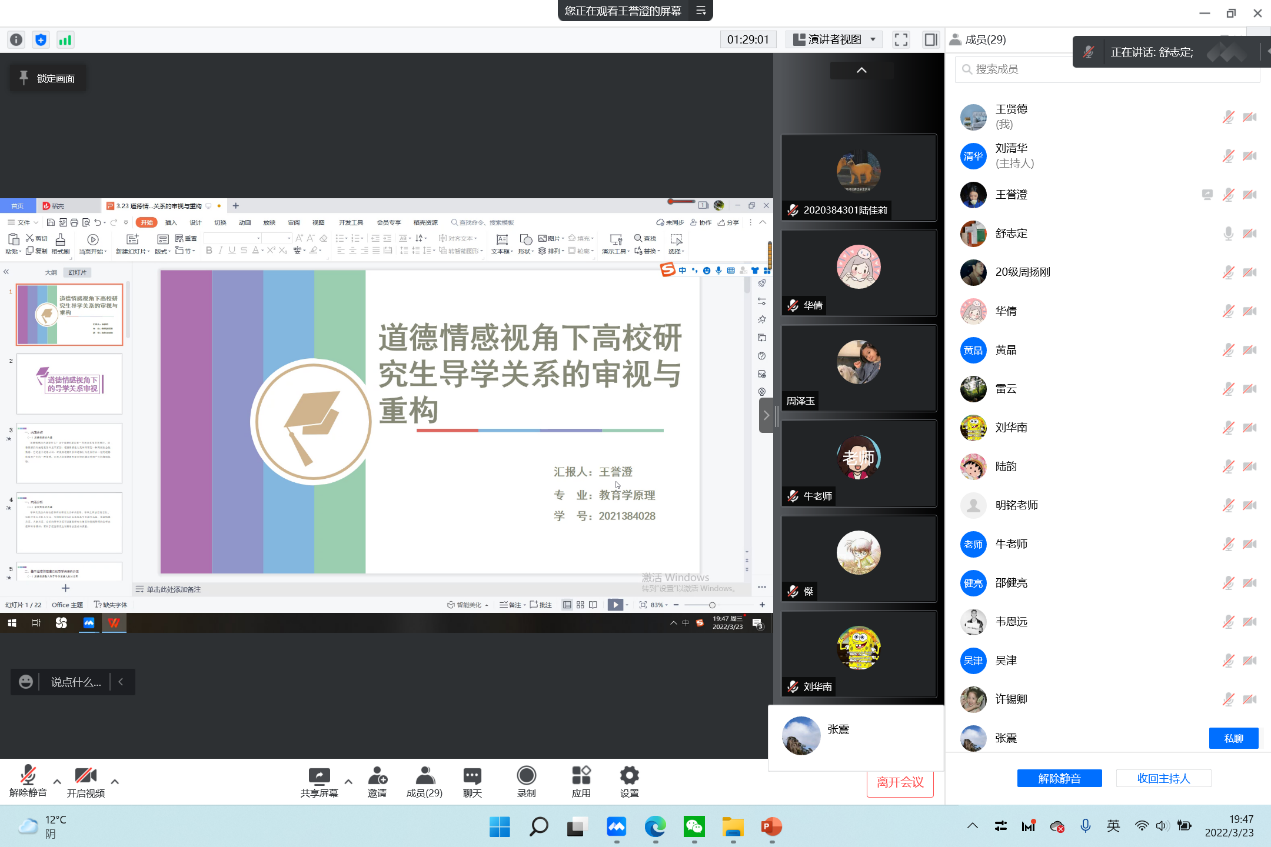
Task: Open the 演讲者视图 view dropdown
Action: click(836, 40)
